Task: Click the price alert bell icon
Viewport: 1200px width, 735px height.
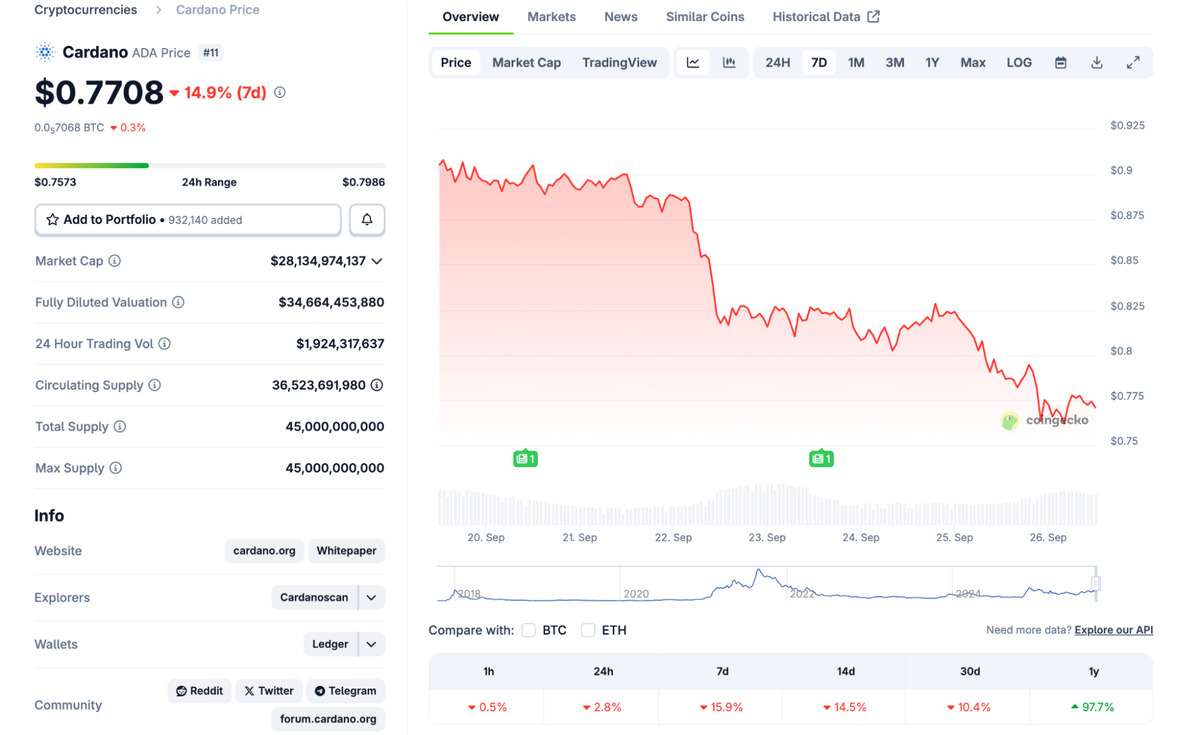Action: pos(367,220)
